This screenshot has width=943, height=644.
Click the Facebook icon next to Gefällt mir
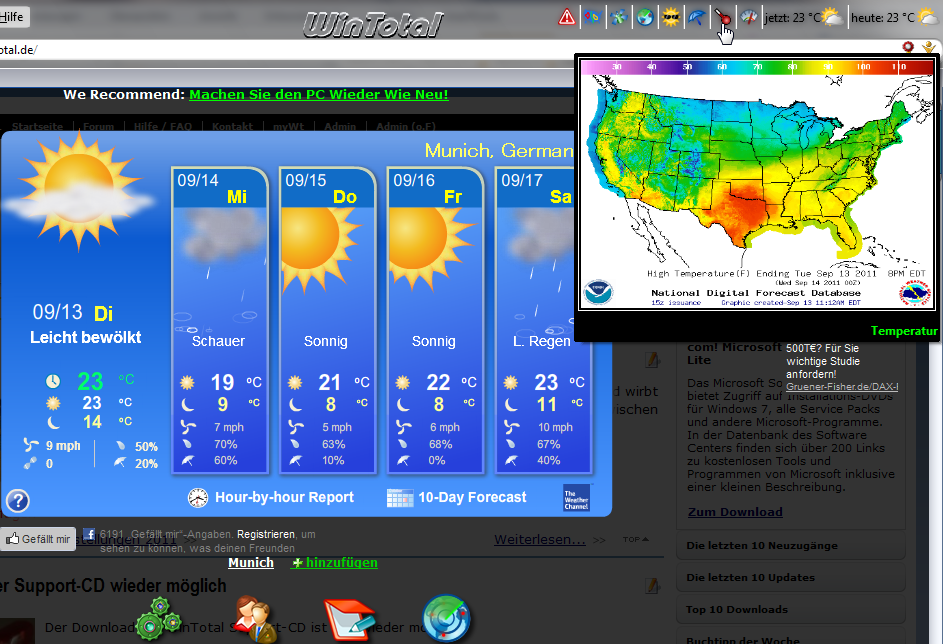(88, 534)
